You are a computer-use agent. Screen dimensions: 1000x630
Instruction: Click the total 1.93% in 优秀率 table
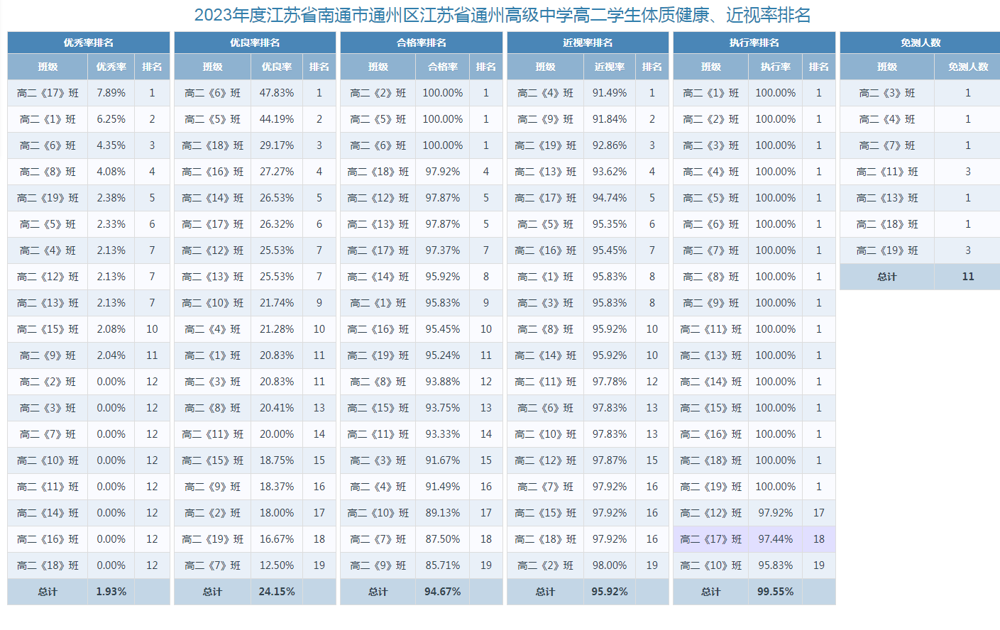pyautogui.click(x=111, y=591)
